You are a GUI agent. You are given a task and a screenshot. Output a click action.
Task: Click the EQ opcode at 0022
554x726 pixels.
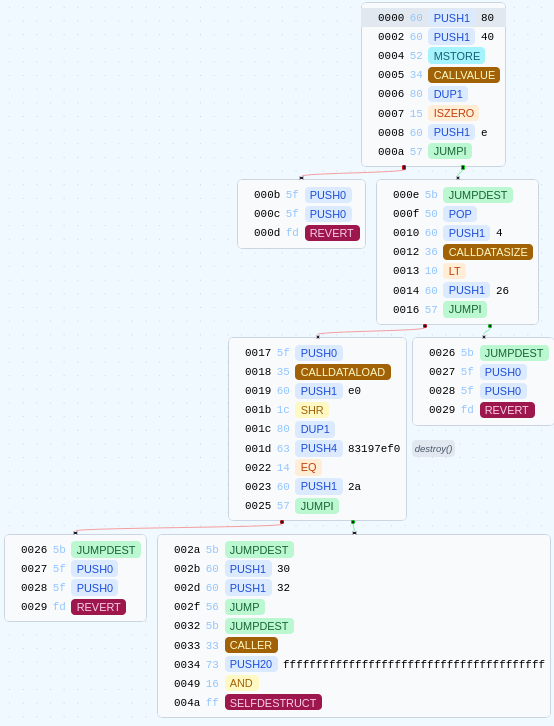point(308,467)
